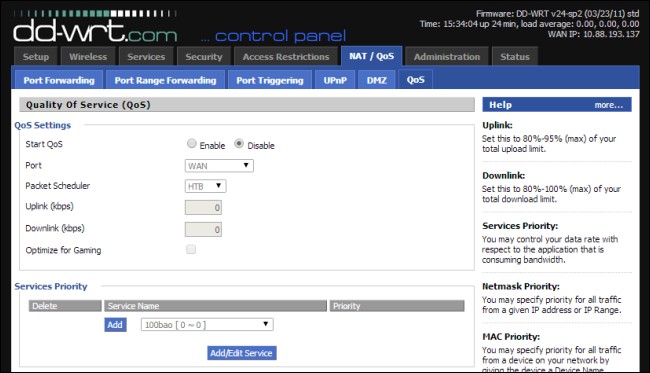650x373 pixels.
Task: Click the Downlink (kbps) input field
Action: (x=203, y=229)
